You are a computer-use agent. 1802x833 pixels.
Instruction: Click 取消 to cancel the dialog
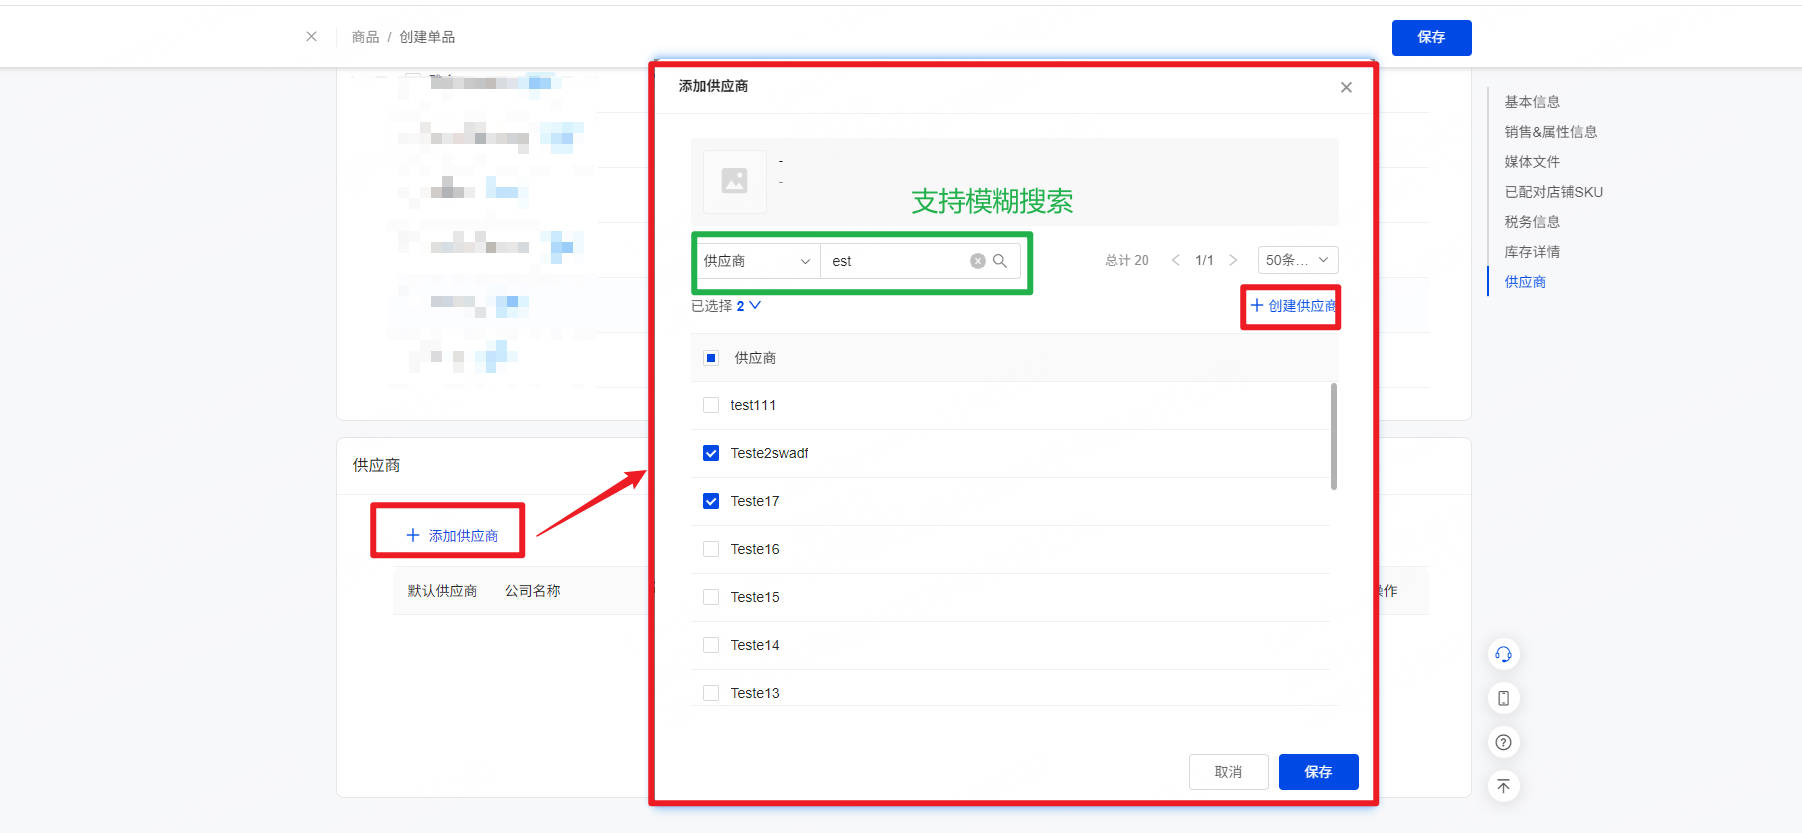click(1228, 772)
